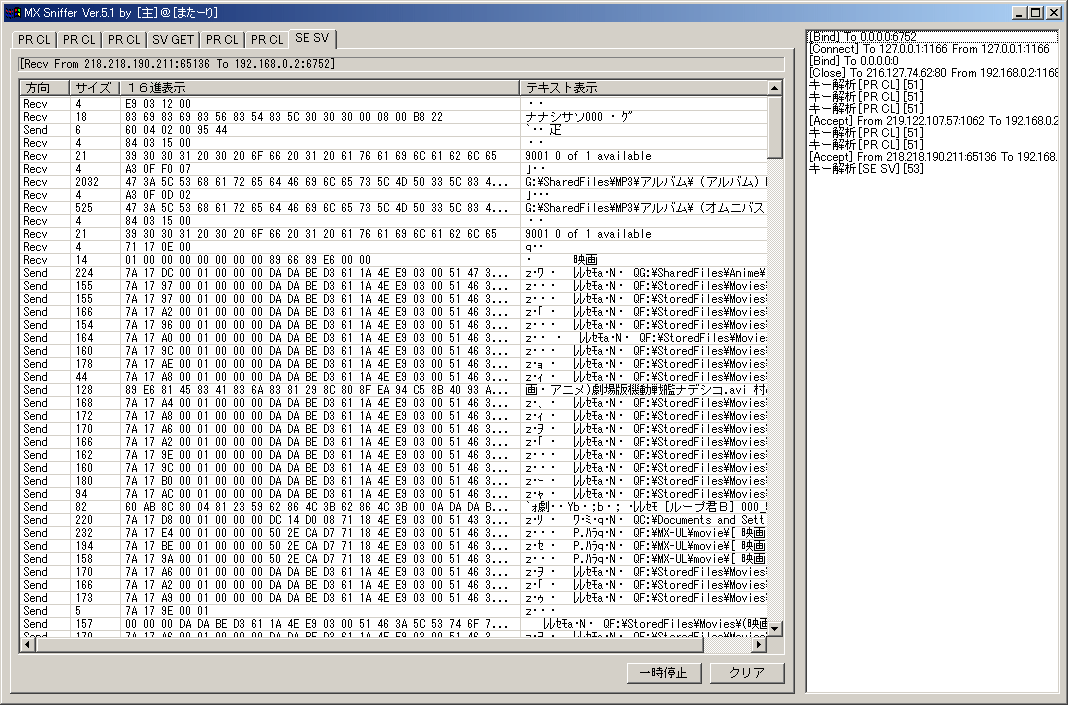Click the サイズ column header
This screenshot has height=705, width=1068.
(94, 88)
